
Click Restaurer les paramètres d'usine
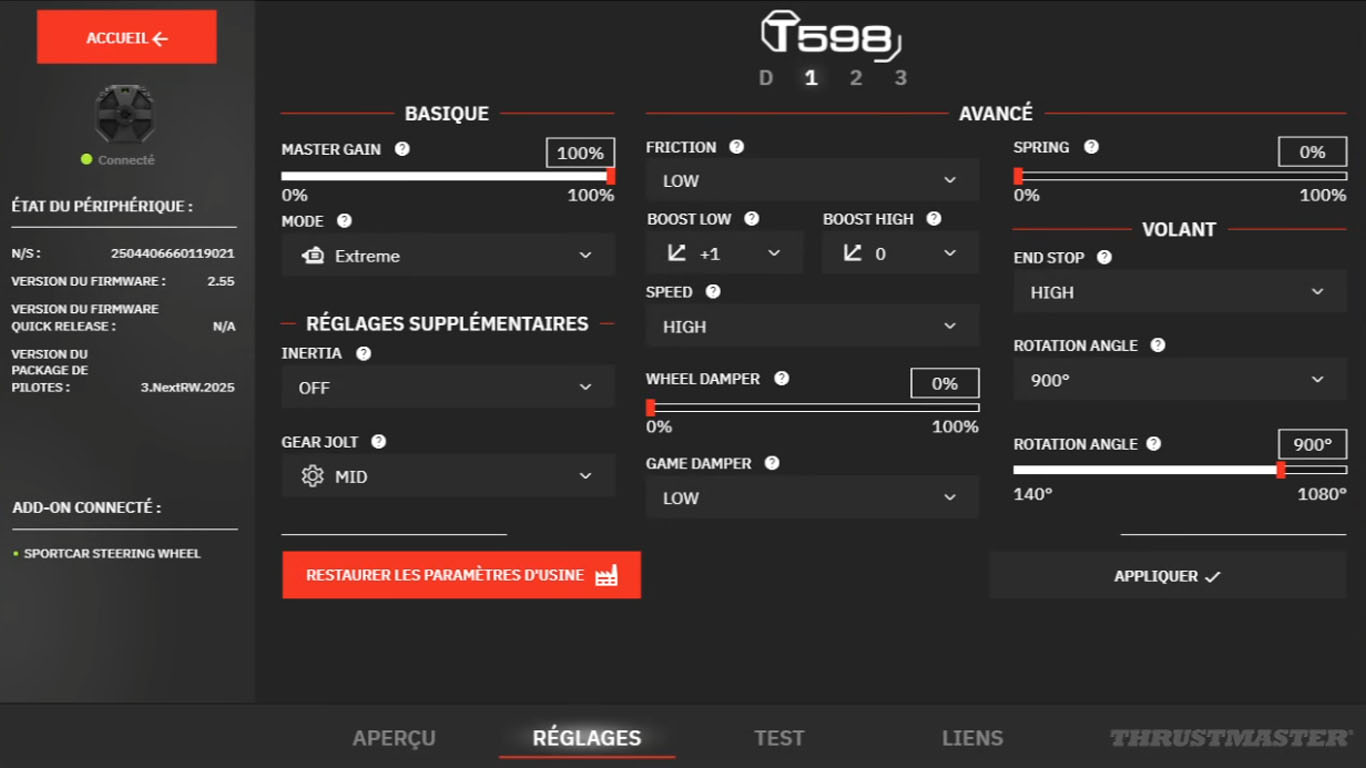coord(461,575)
